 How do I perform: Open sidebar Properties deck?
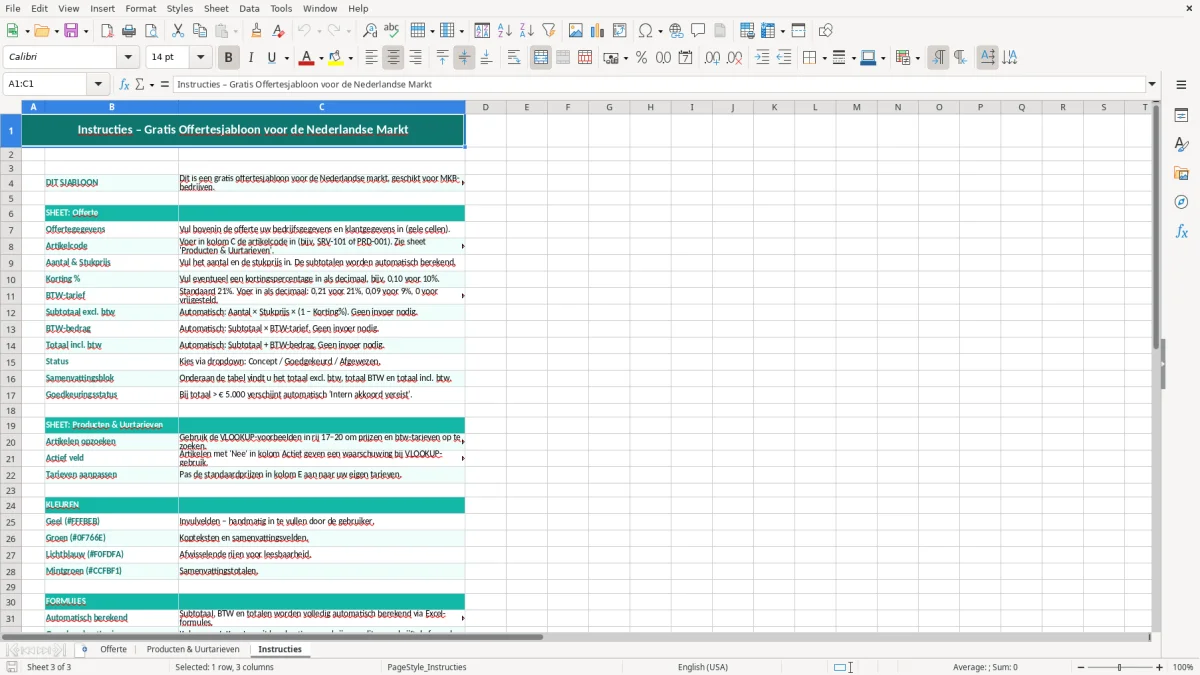click(1181, 115)
